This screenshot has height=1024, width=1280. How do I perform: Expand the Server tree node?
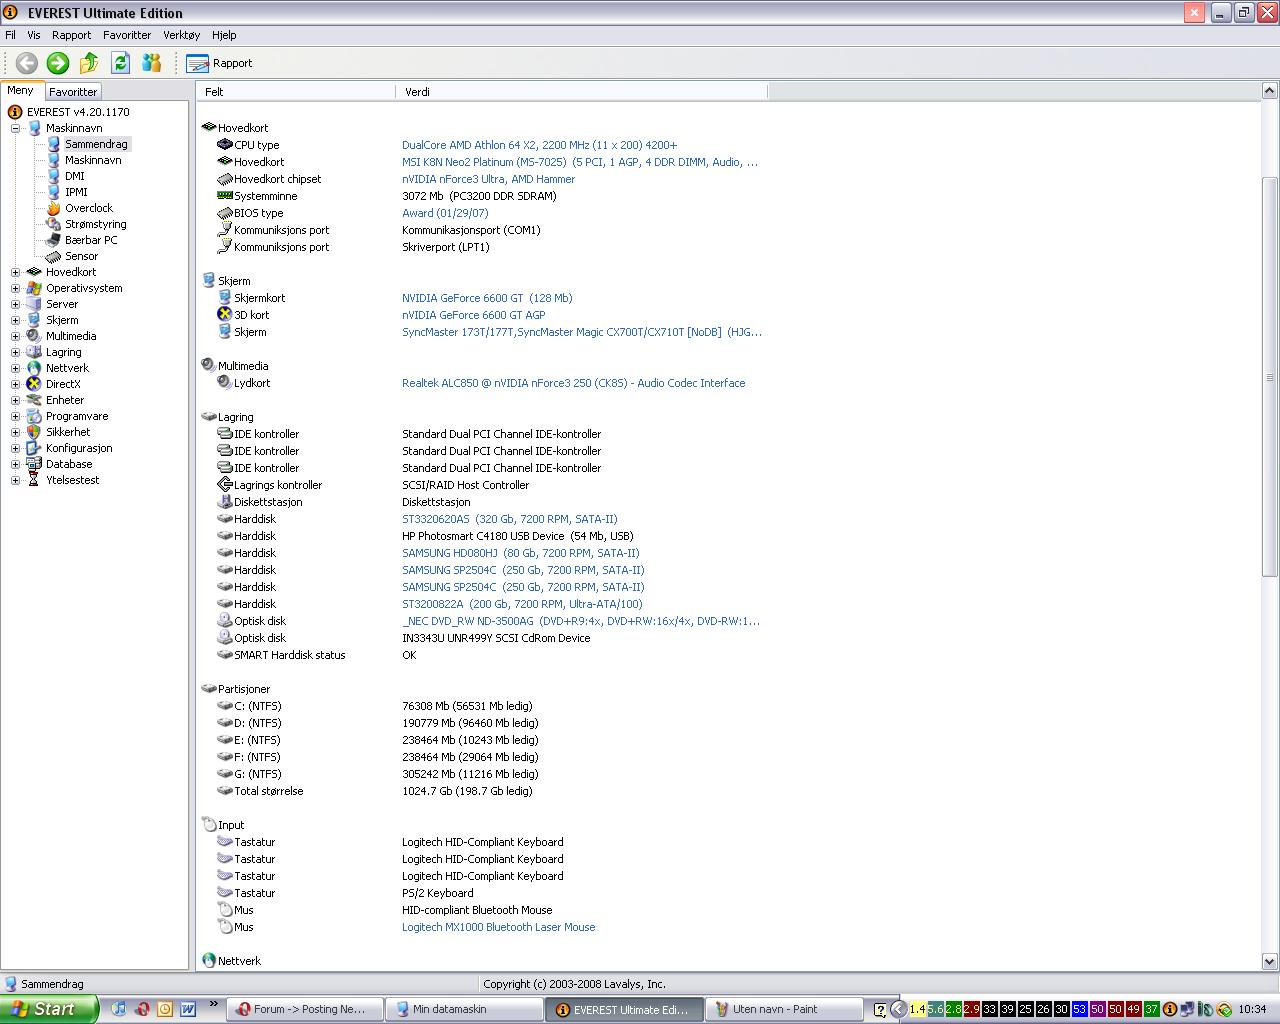click(x=15, y=304)
